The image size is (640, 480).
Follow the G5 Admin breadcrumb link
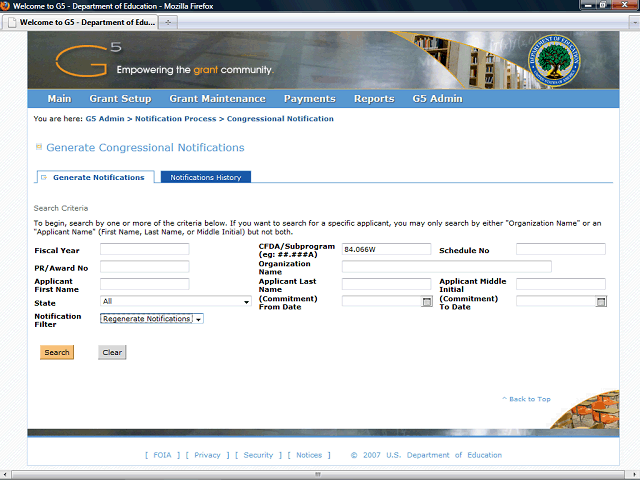pyautogui.click(x=105, y=119)
